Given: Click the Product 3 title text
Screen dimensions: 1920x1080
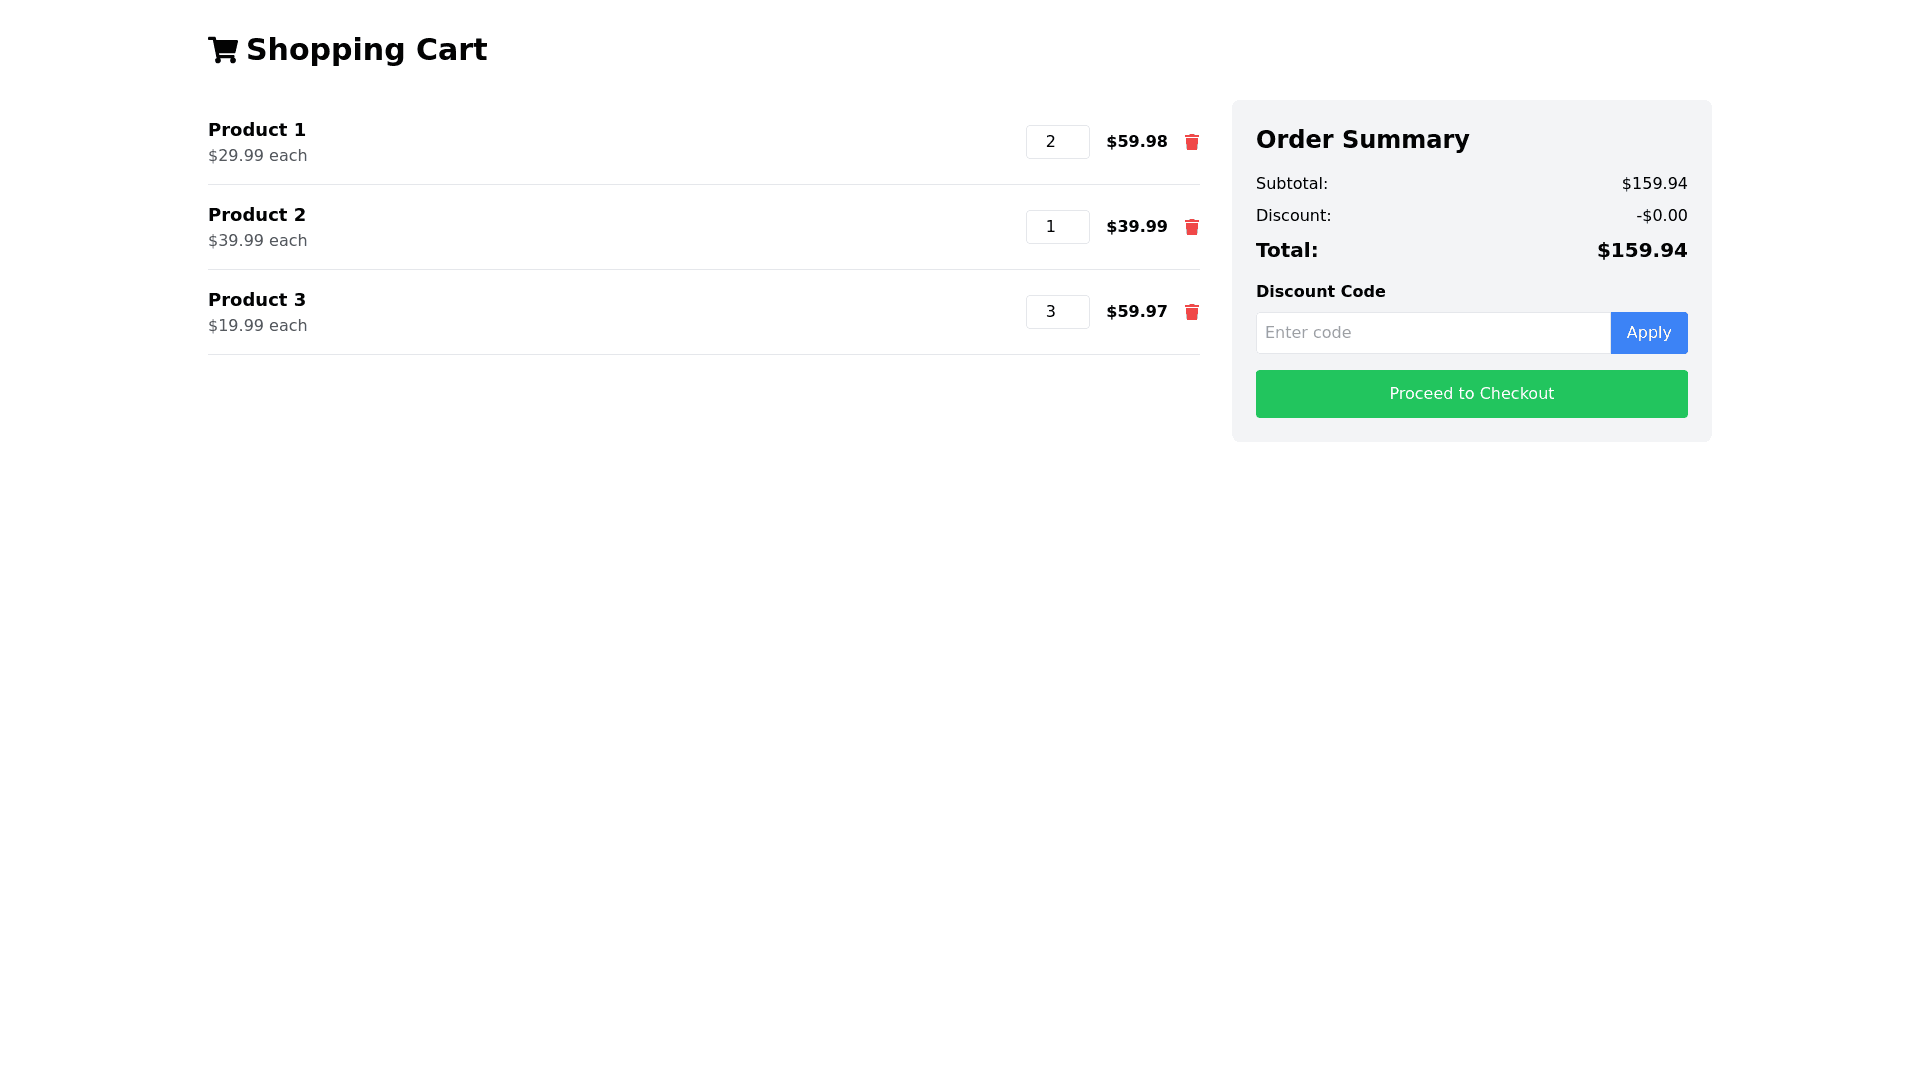Looking at the screenshot, I should point(257,300).
